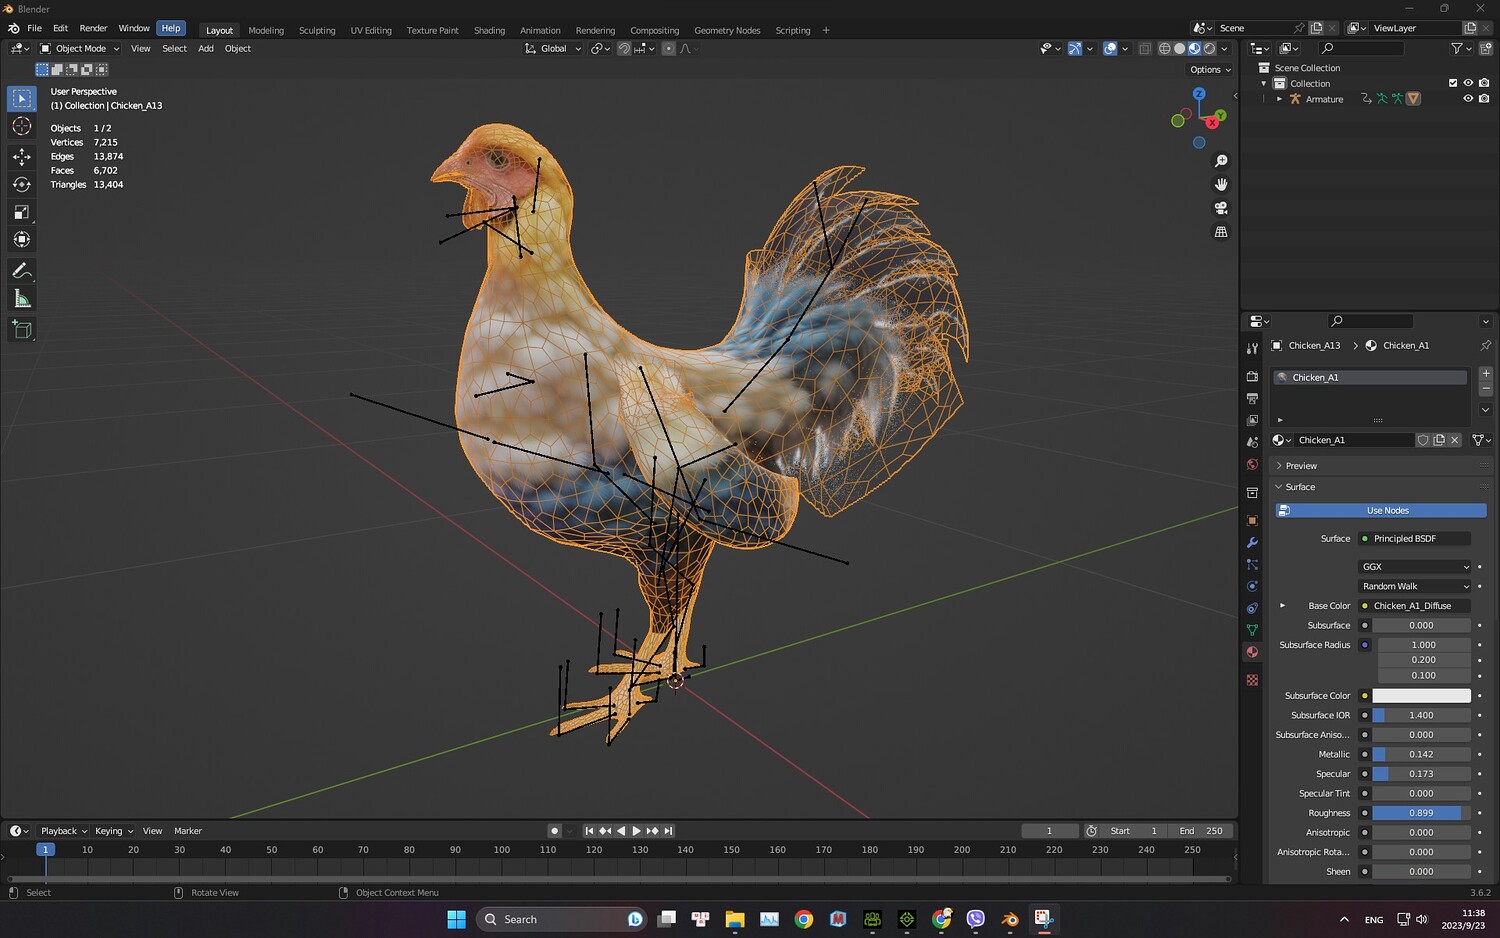
Task: Collapse the Surface panel
Action: coord(1380,487)
